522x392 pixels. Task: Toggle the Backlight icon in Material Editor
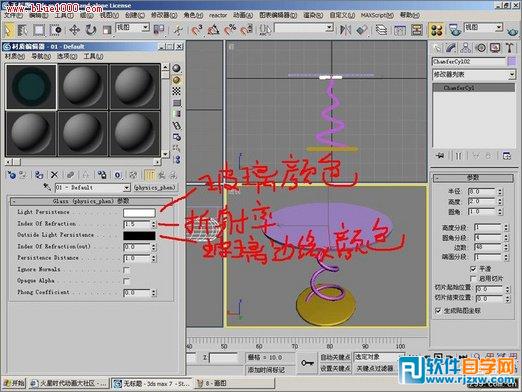[177, 80]
